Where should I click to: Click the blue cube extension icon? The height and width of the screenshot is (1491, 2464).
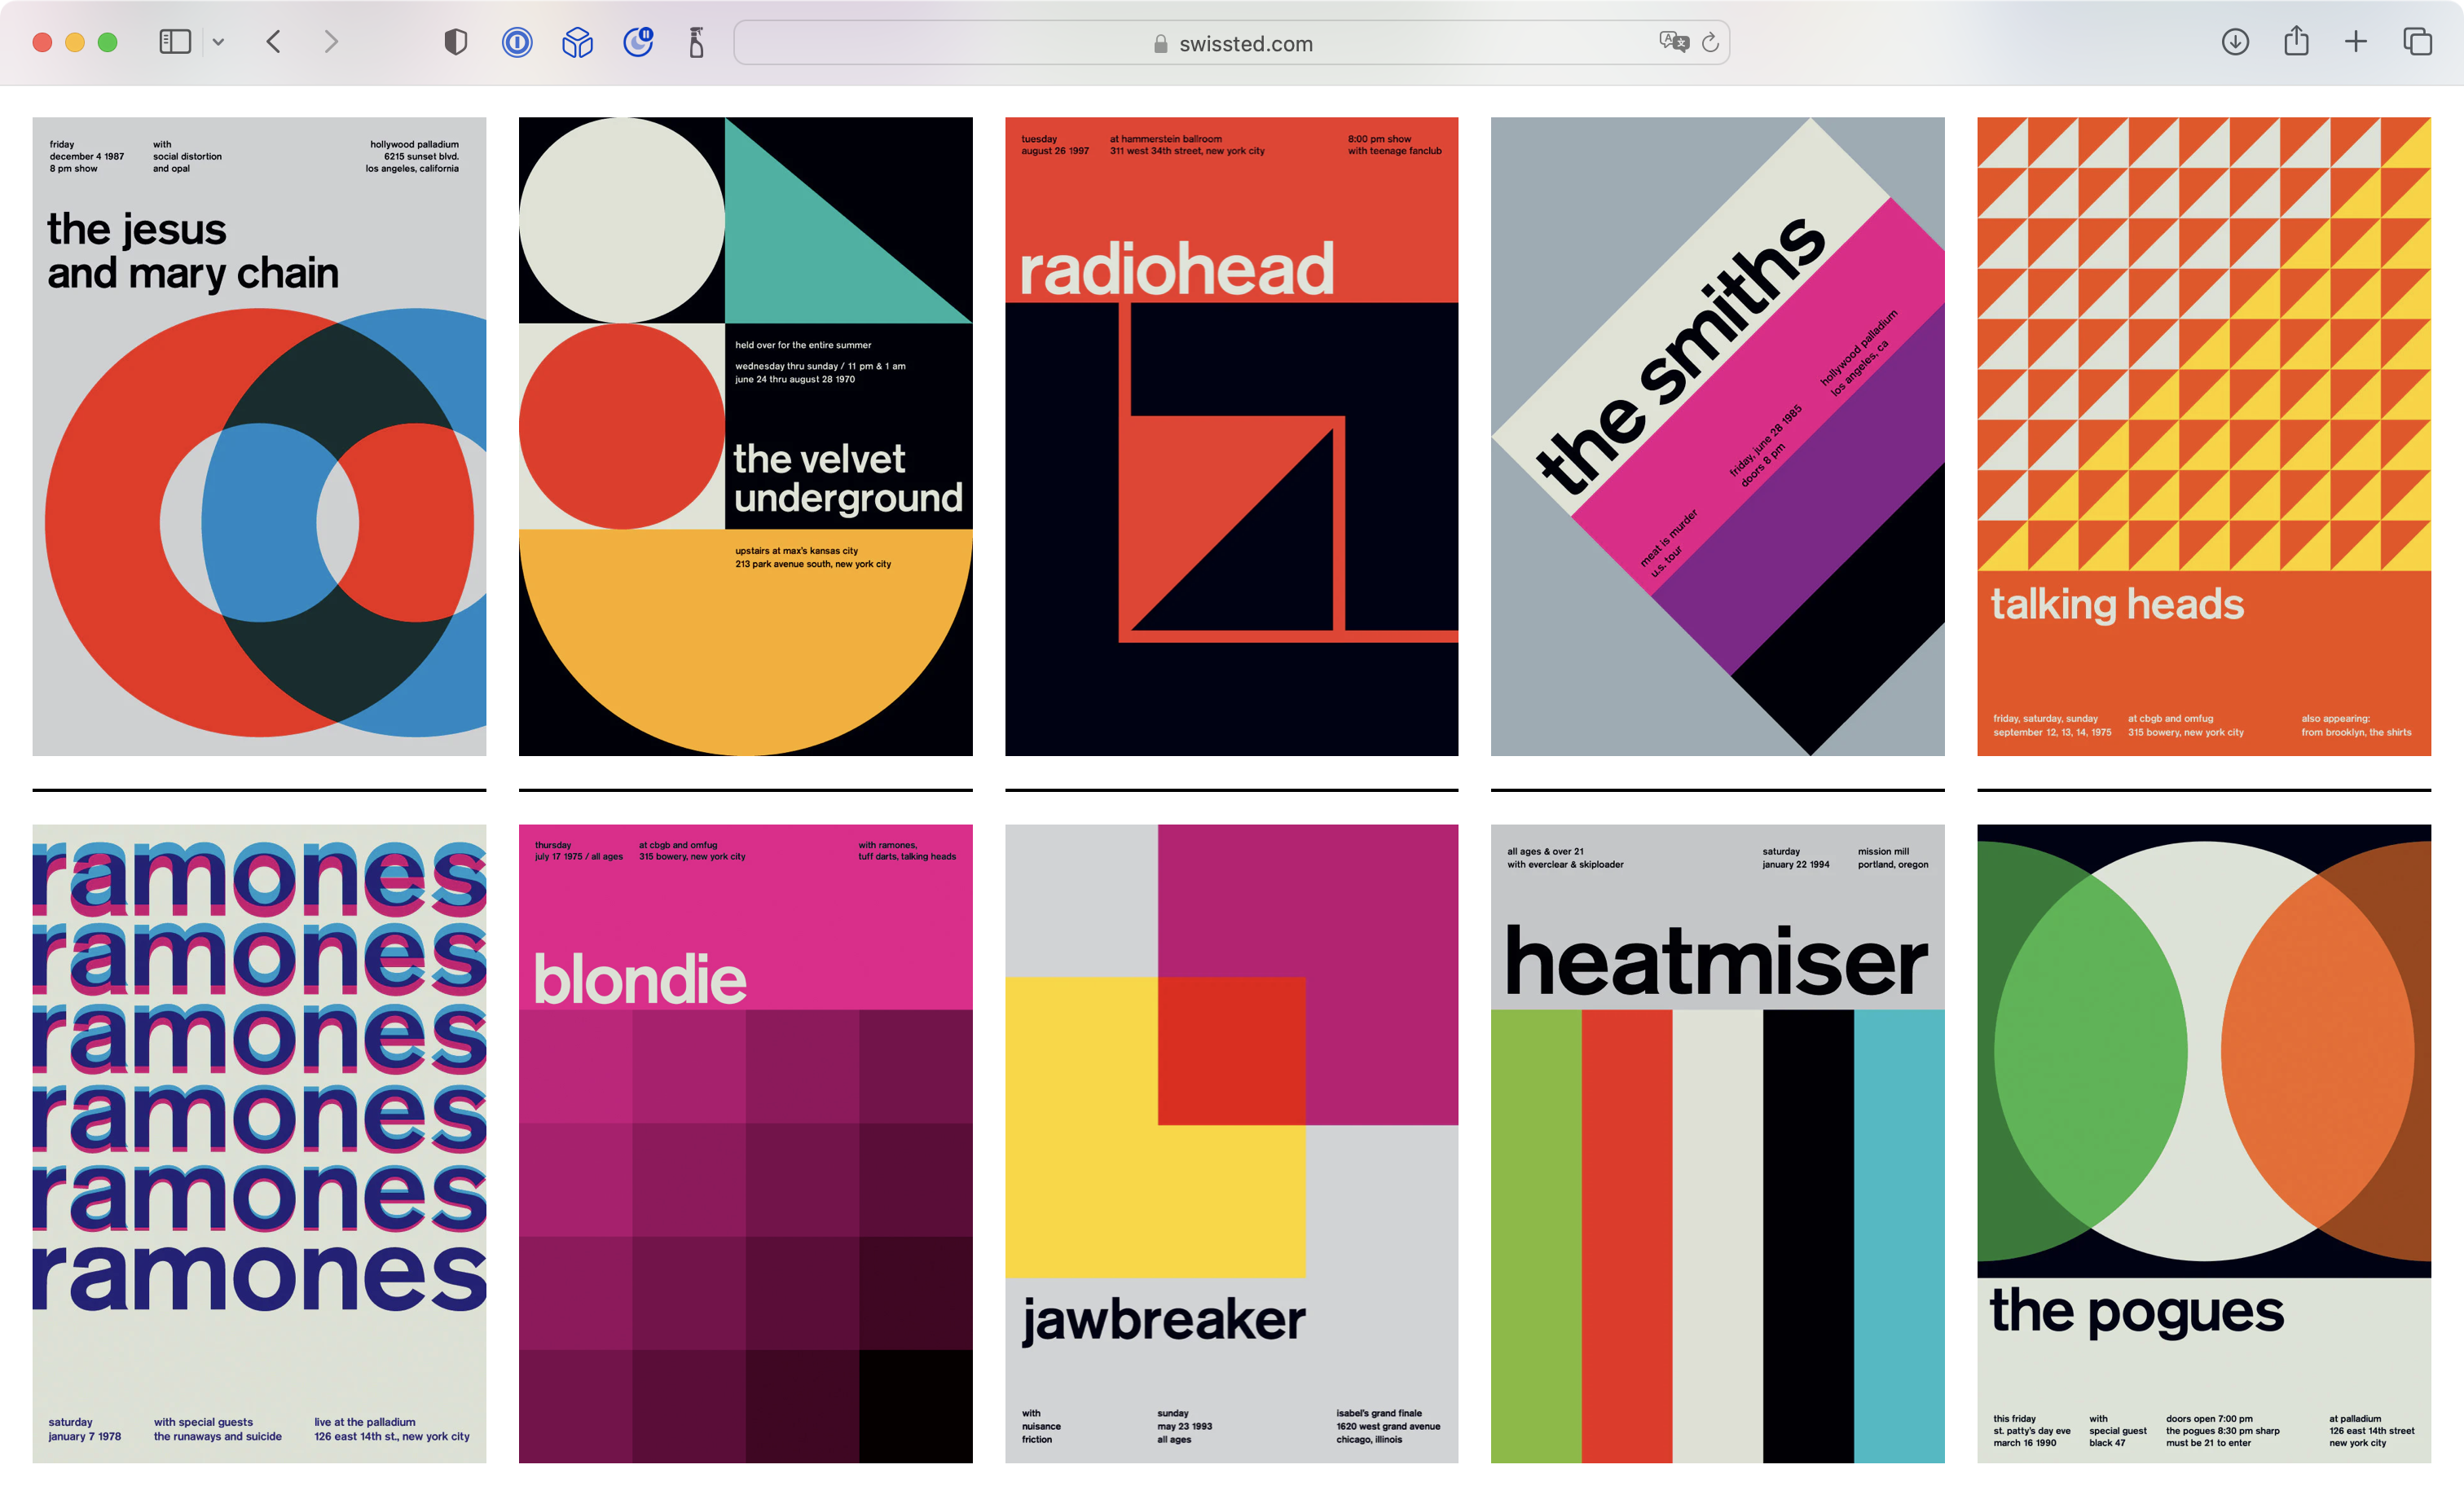(x=577, y=42)
